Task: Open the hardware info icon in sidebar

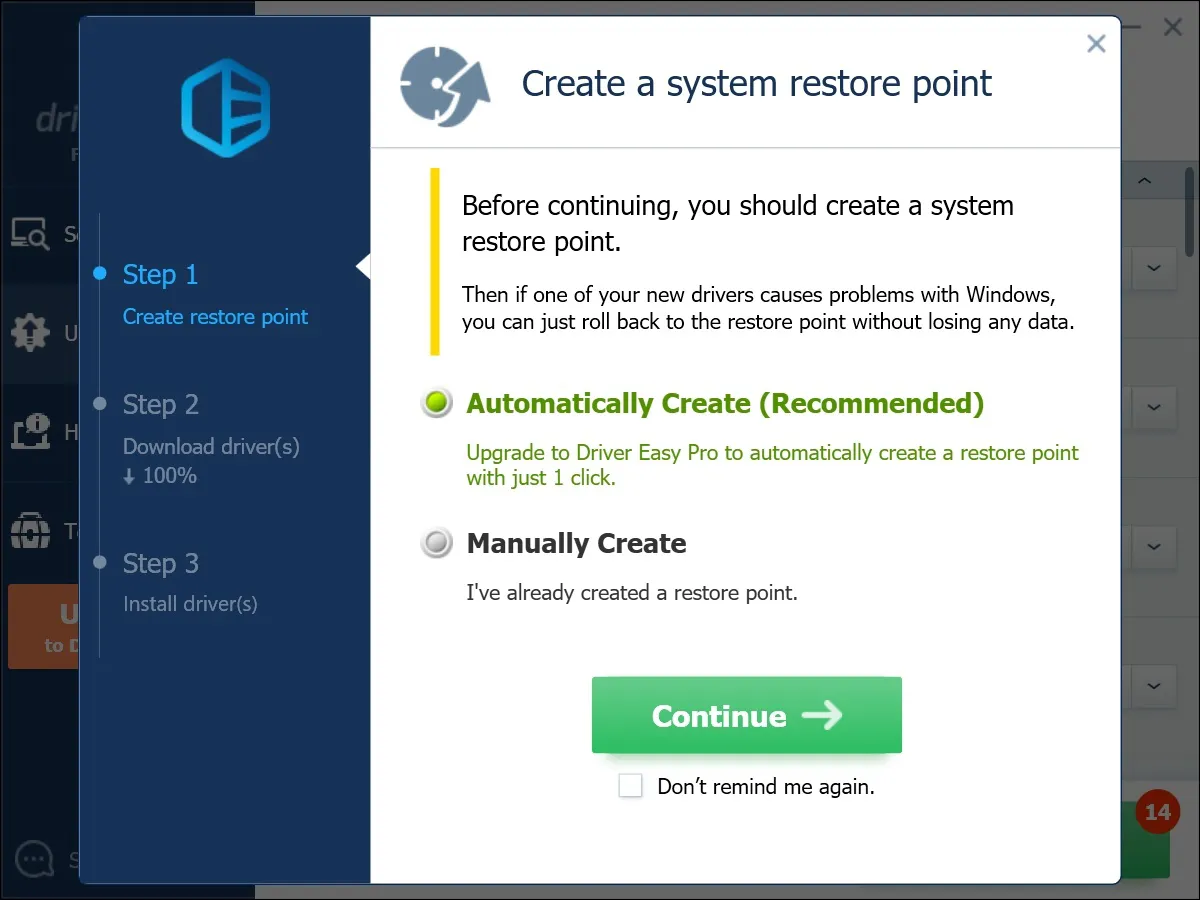Action: [x=30, y=431]
